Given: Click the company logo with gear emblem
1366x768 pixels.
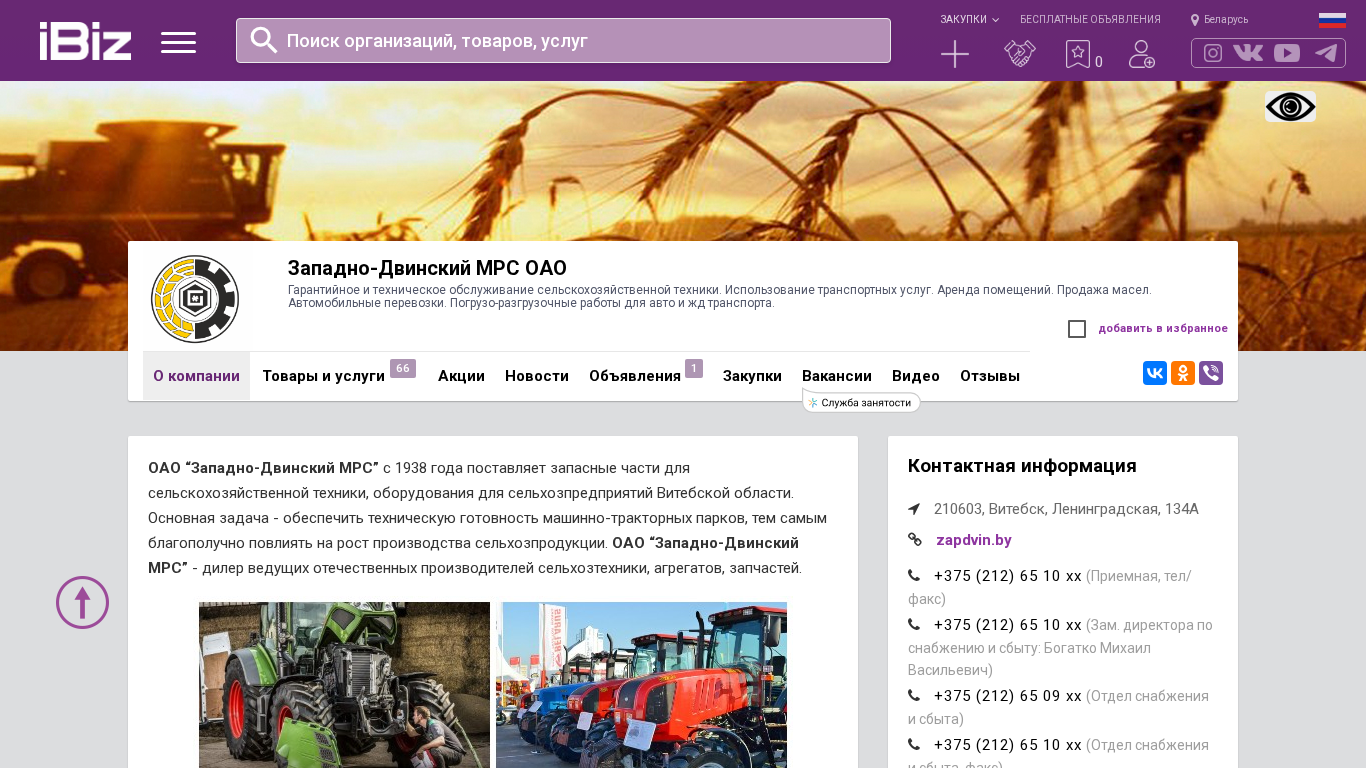Looking at the screenshot, I should click(x=195, y=298).
